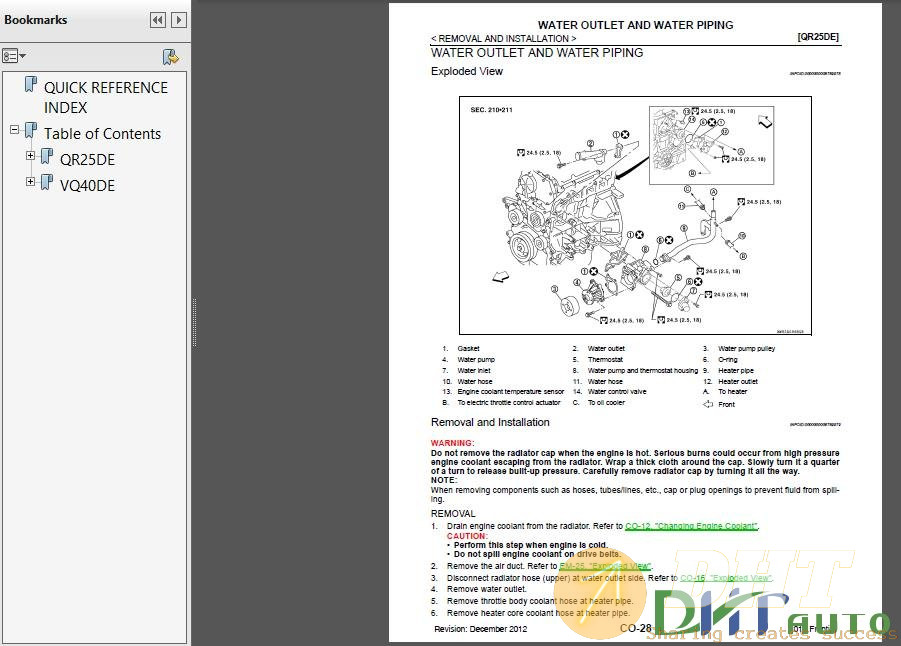Click the expand panel right-arrow button

coord(179,20)
